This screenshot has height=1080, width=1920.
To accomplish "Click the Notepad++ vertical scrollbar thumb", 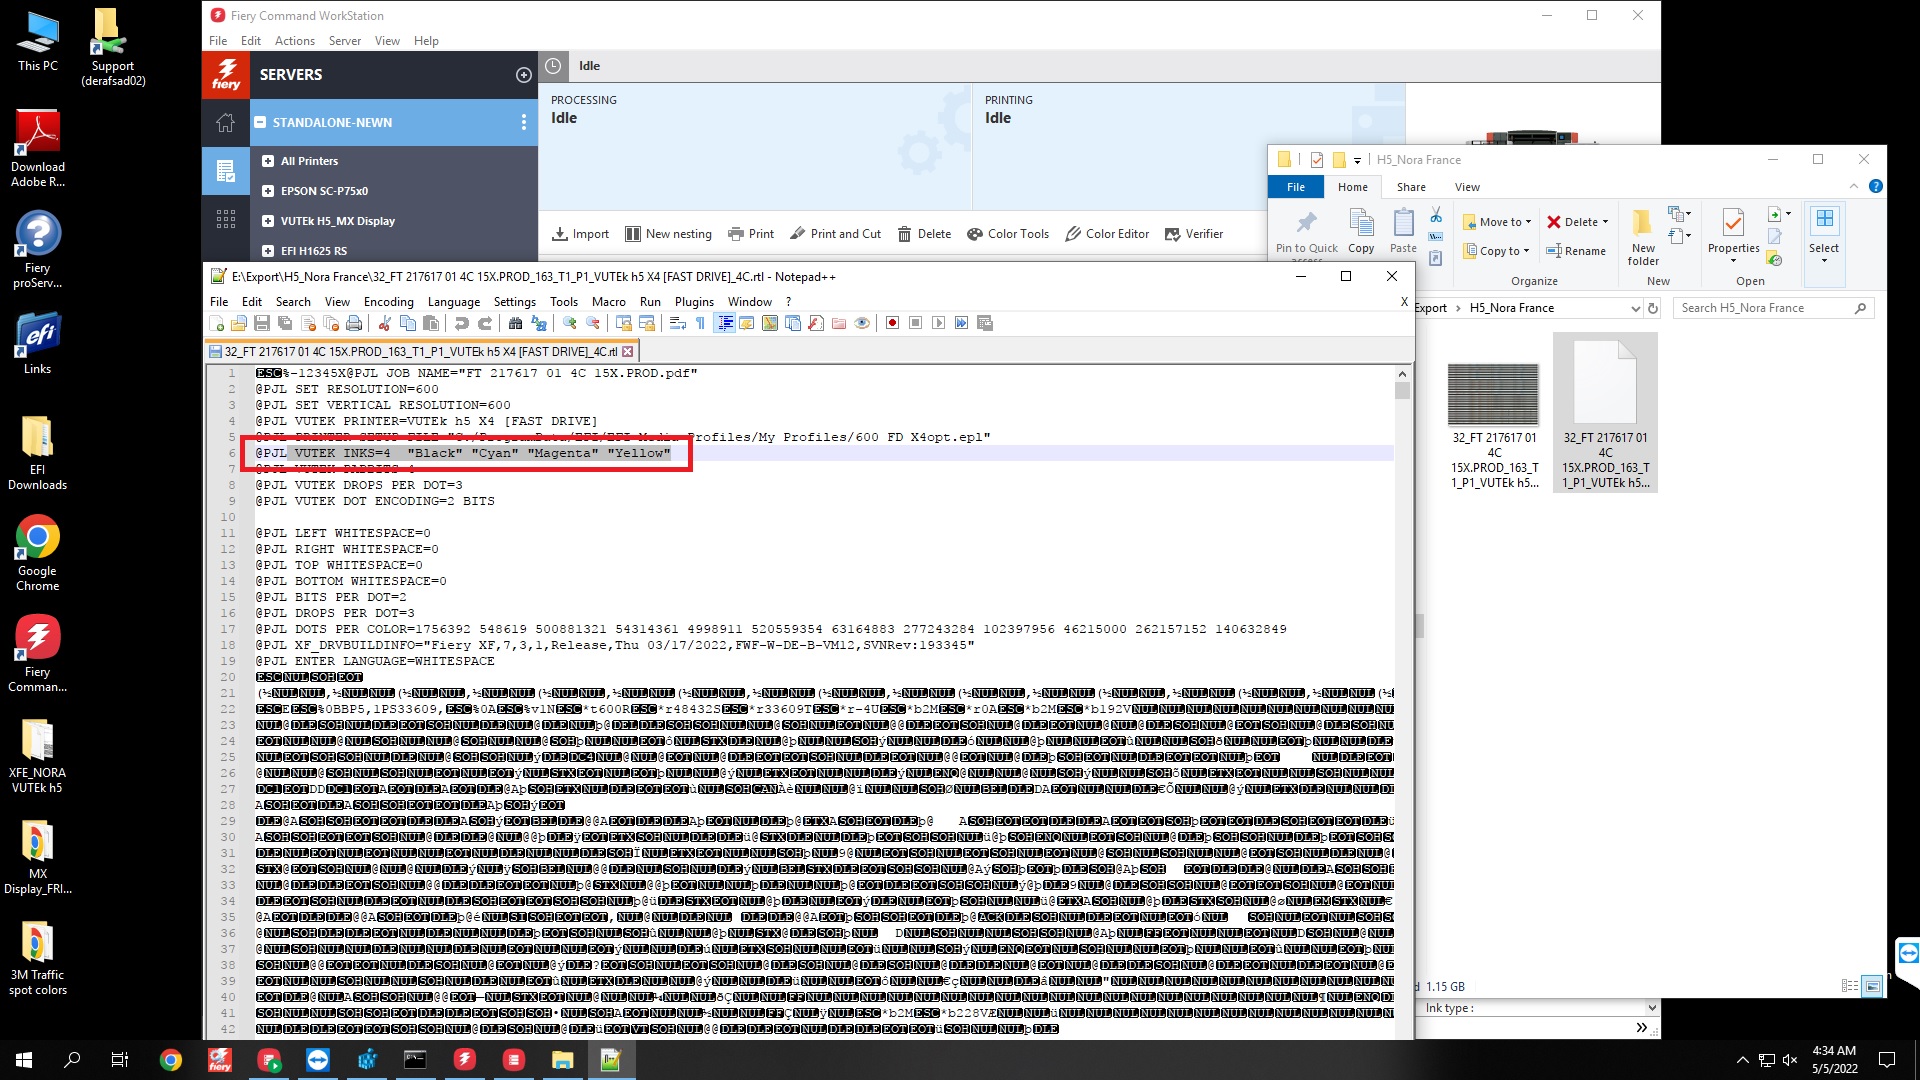I will (1402, 391).
